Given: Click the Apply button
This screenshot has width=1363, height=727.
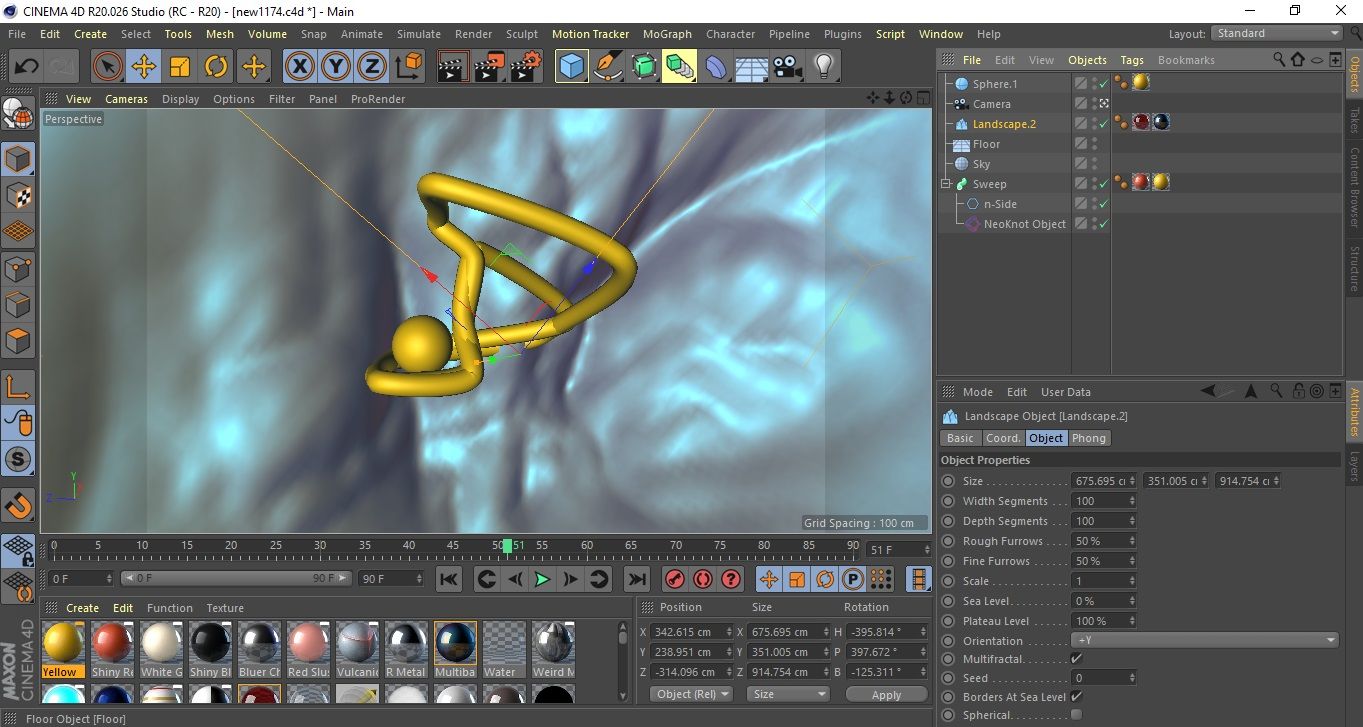Looking at the screenshot, I should [x=886, y=694].
